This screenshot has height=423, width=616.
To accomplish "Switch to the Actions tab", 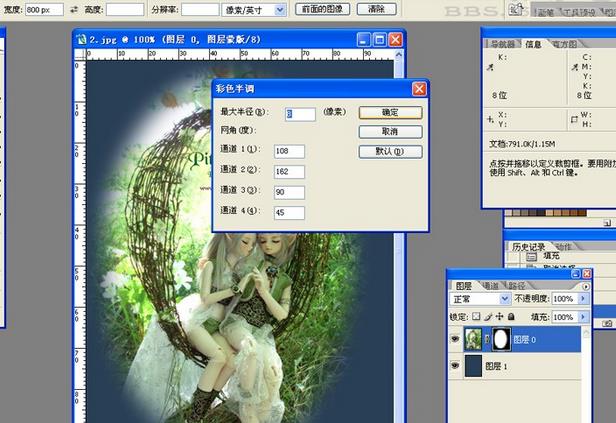I will tap(564, 247).
